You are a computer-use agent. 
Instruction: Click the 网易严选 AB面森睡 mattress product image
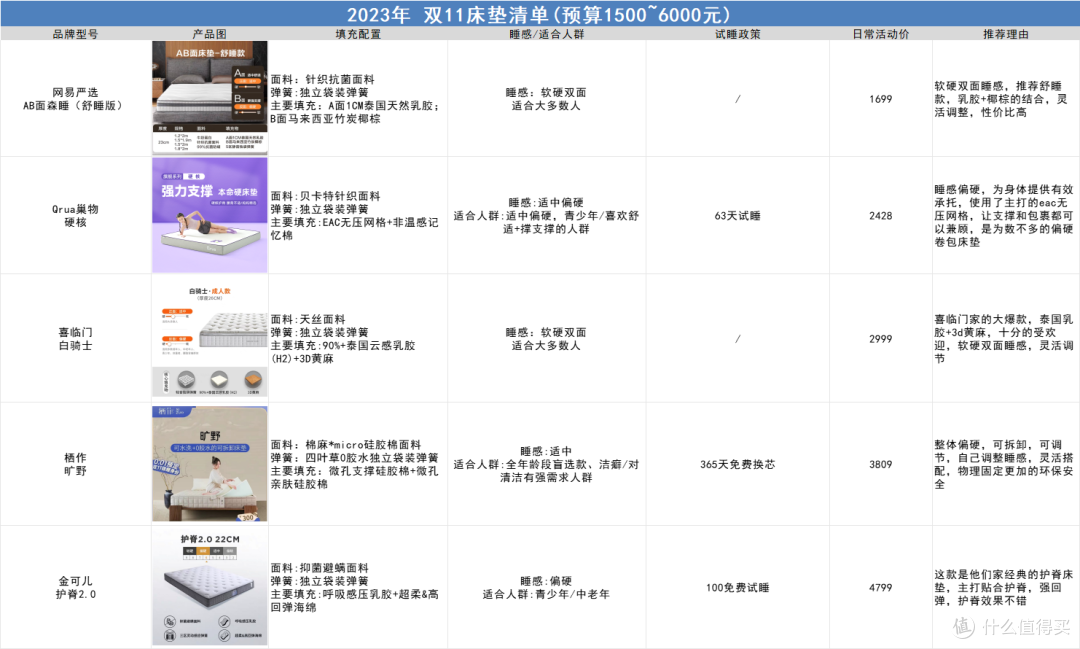pyautogui.click(x=210, y=97)
